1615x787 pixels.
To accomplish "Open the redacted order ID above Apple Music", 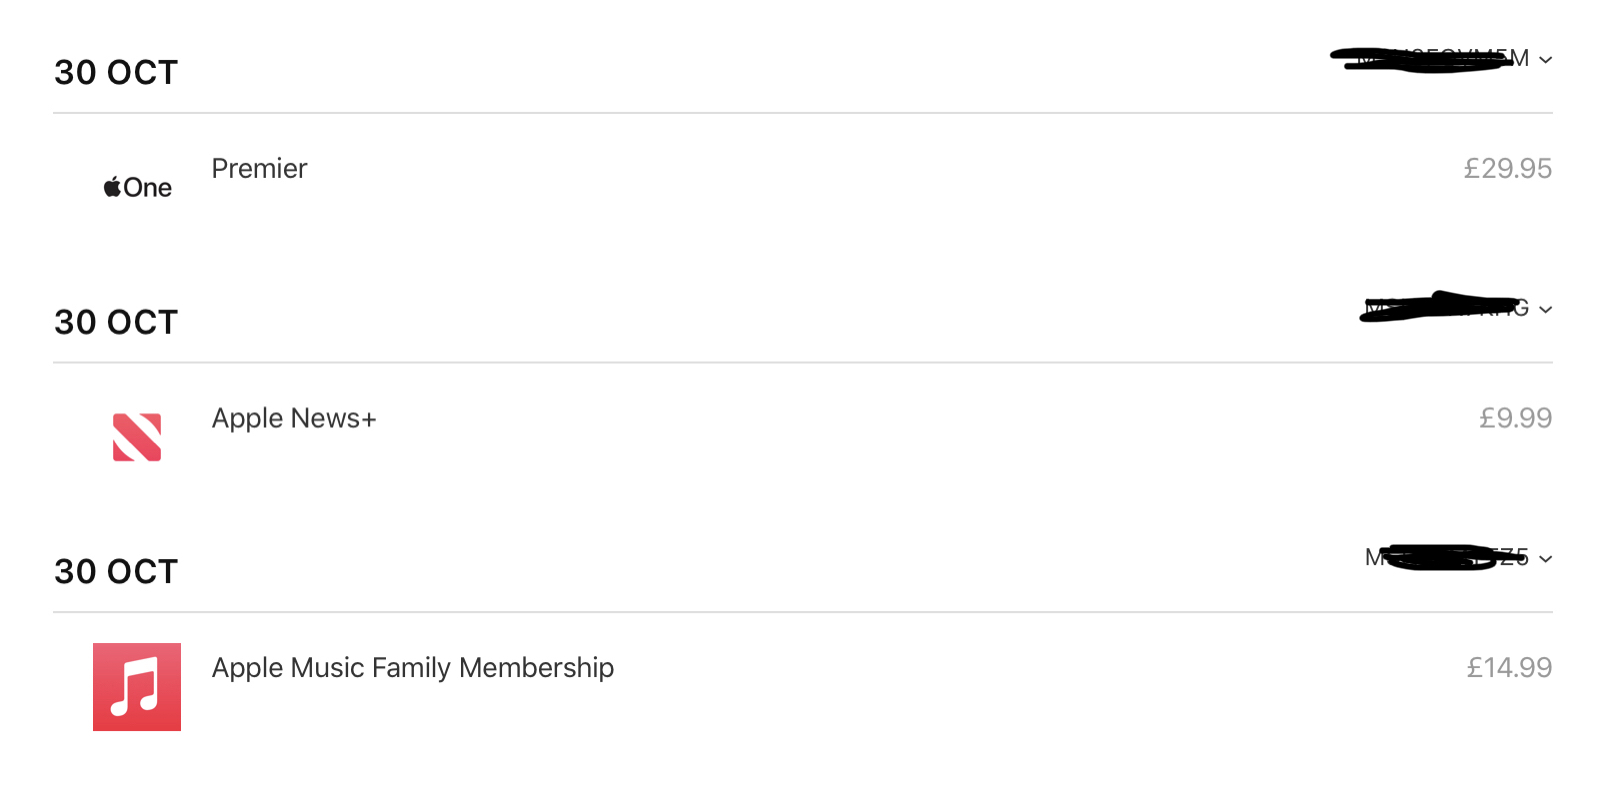I will 1446,557.
